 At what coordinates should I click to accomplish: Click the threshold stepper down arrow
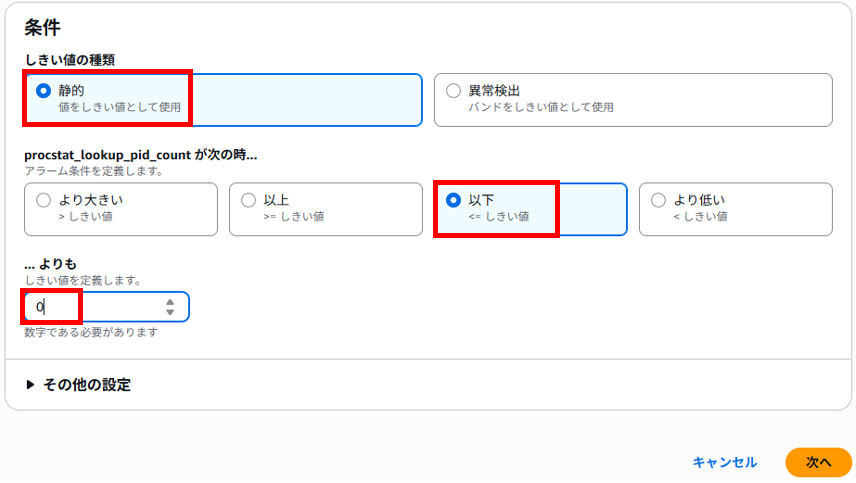170,312
